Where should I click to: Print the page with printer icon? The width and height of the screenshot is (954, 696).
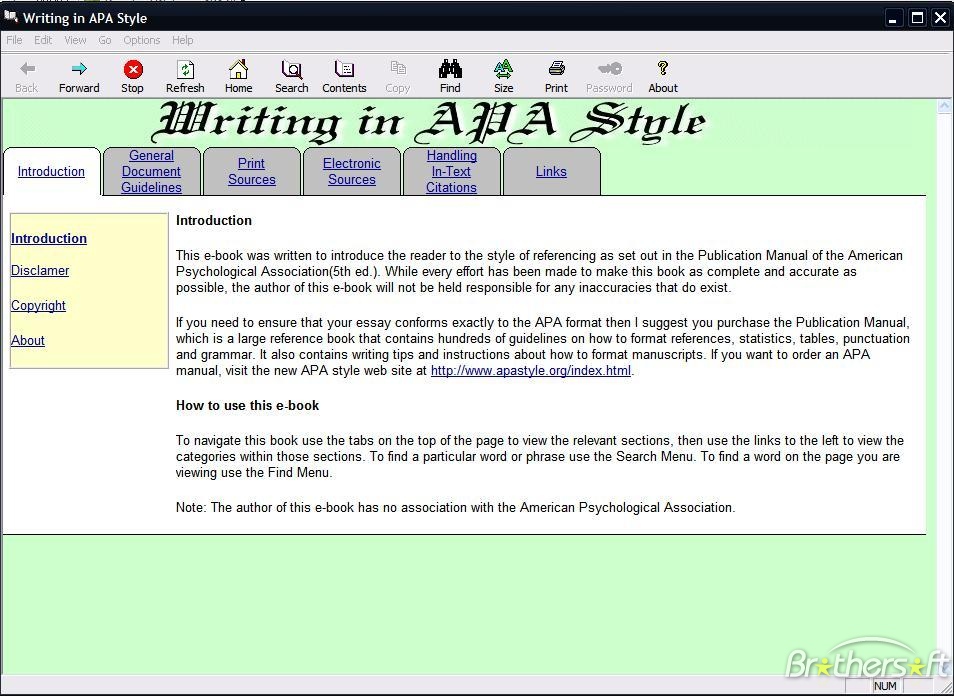tap(556, 69)
